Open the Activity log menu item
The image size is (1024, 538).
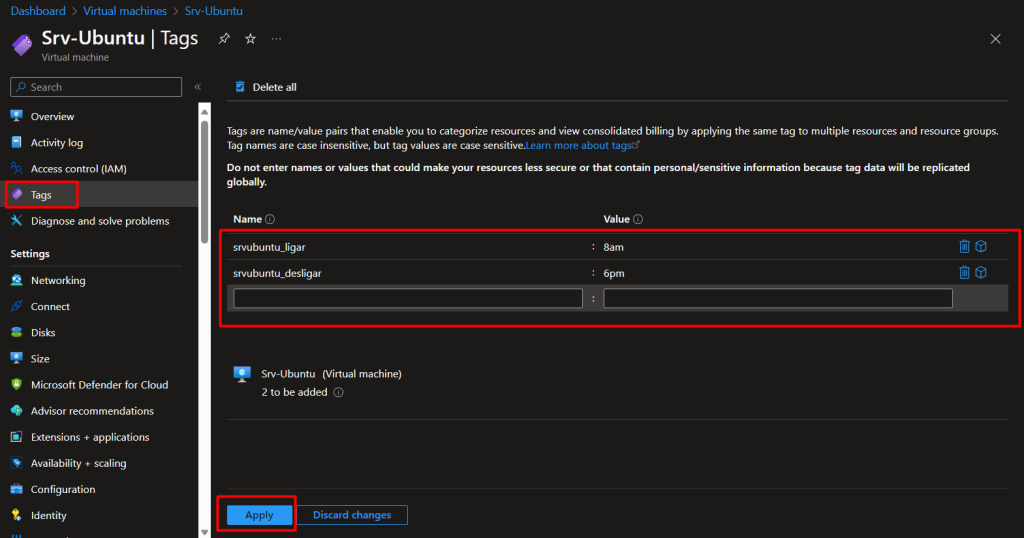pyautogui.click(x=56, y=143)
